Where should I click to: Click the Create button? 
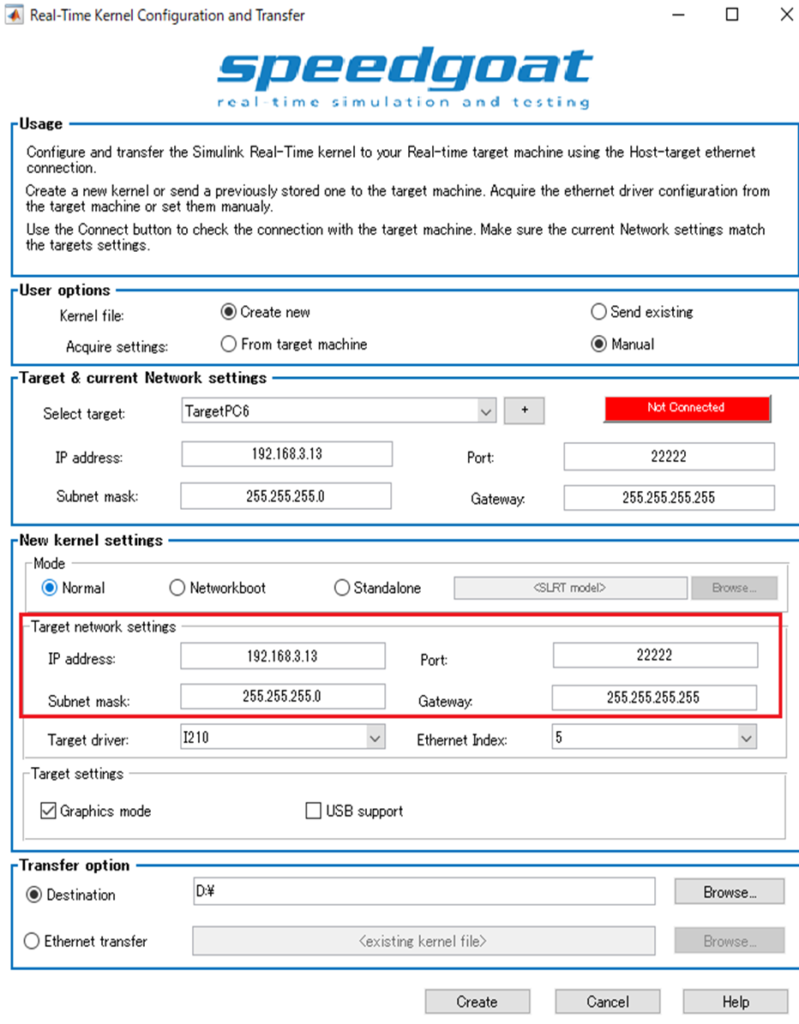pos(477,1002)
